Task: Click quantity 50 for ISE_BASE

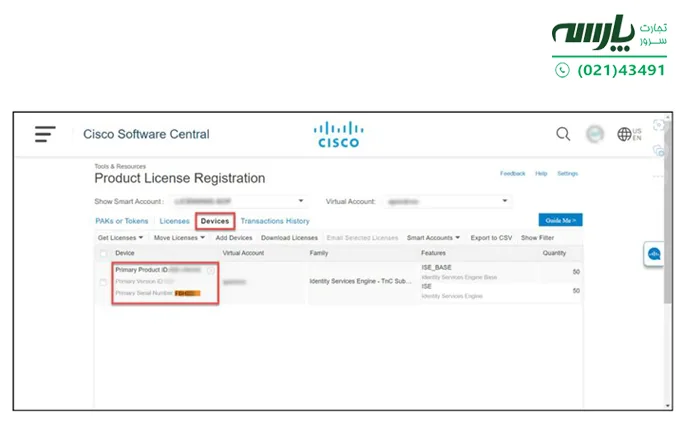Action: [x=576, y=272]
